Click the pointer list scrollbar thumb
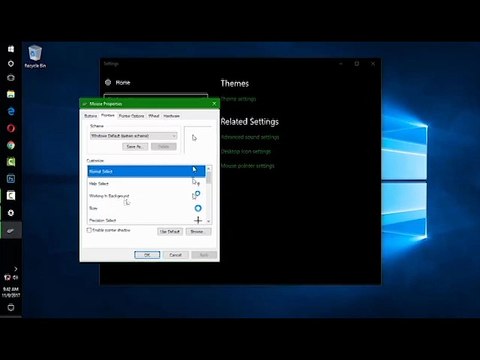This screenshot has width=480, height=360. (209, 177)
